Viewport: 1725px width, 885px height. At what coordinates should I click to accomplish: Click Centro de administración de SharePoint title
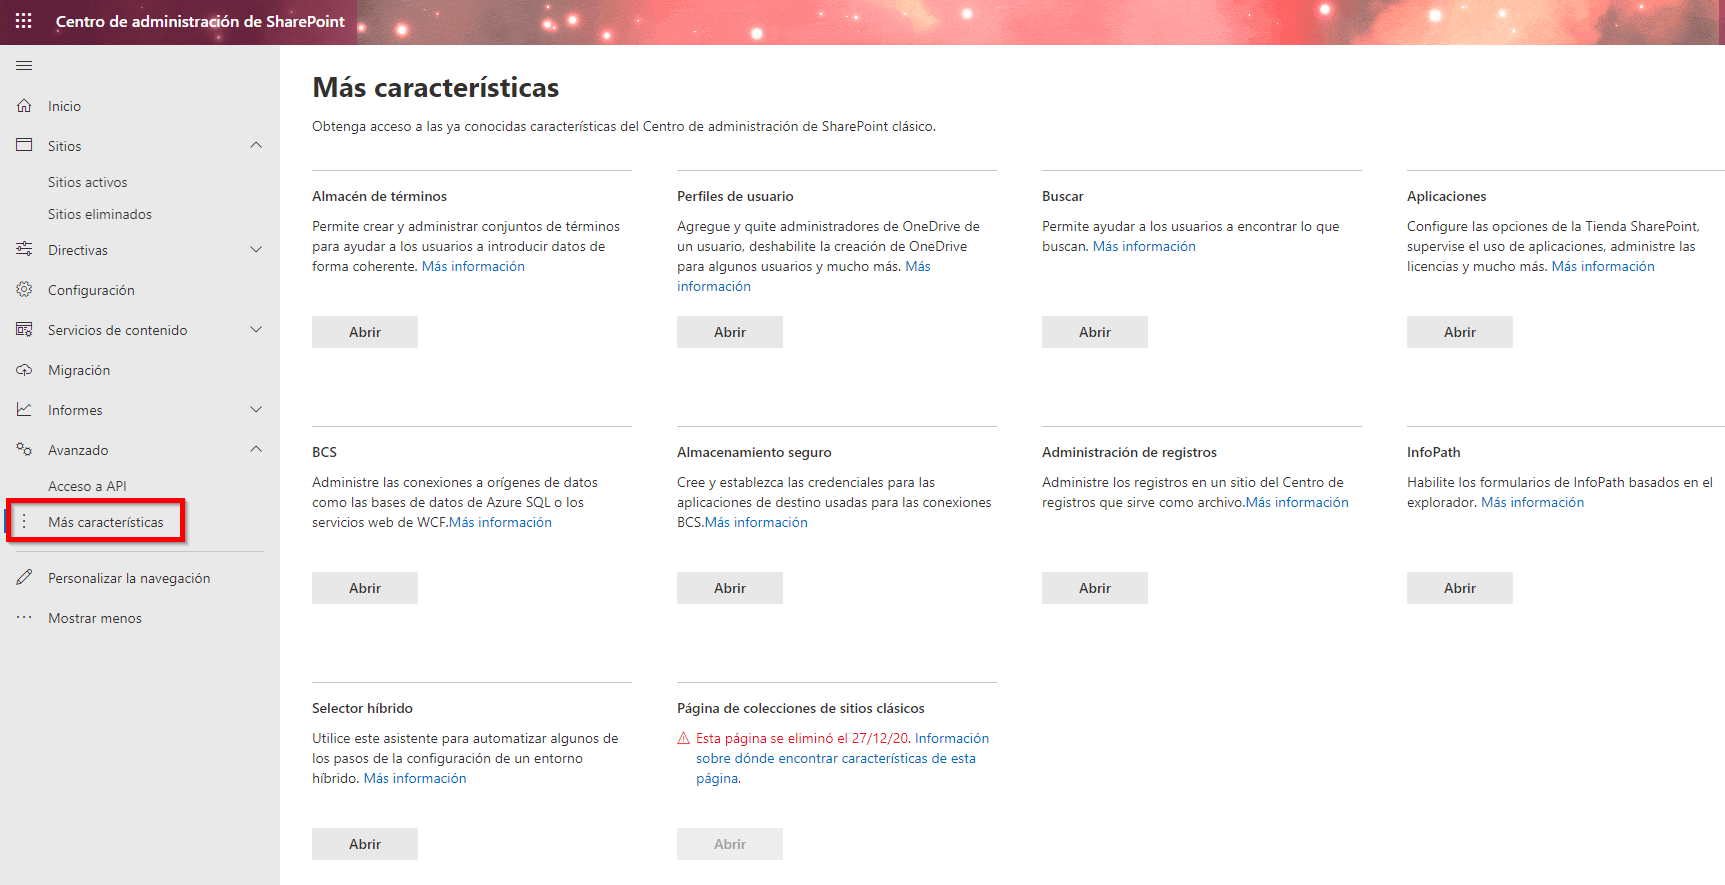(200, 21)
